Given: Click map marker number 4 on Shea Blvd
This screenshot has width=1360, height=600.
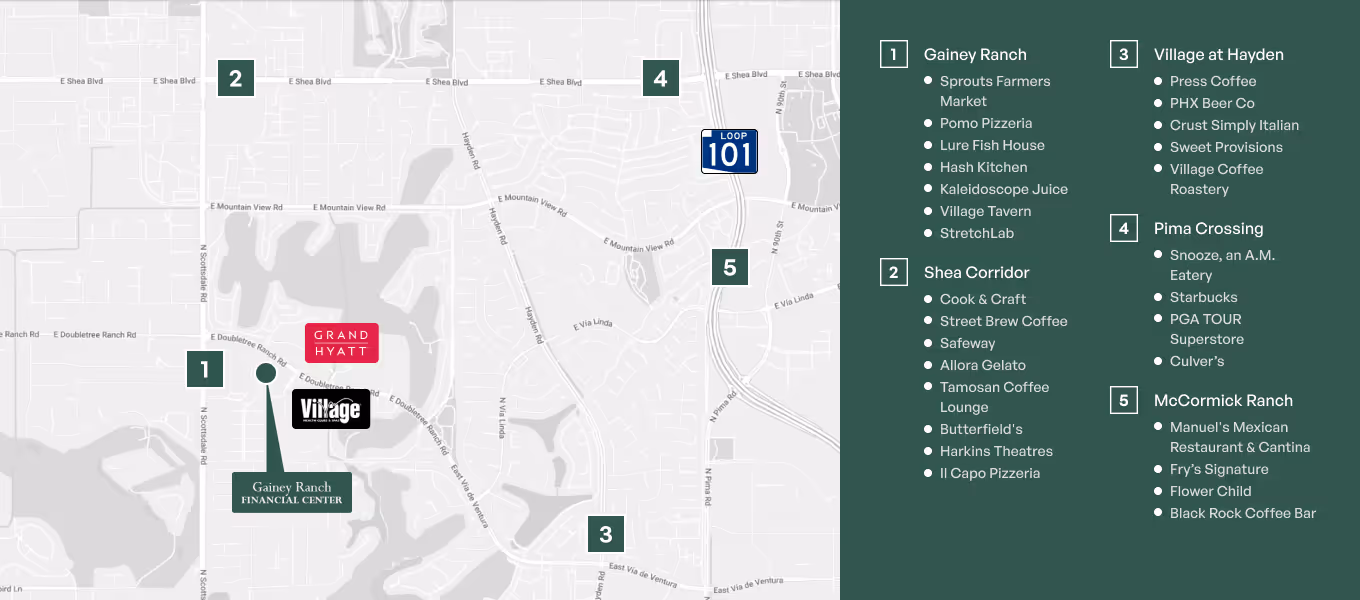Looking at the screenshot, I should coord(660,78).
